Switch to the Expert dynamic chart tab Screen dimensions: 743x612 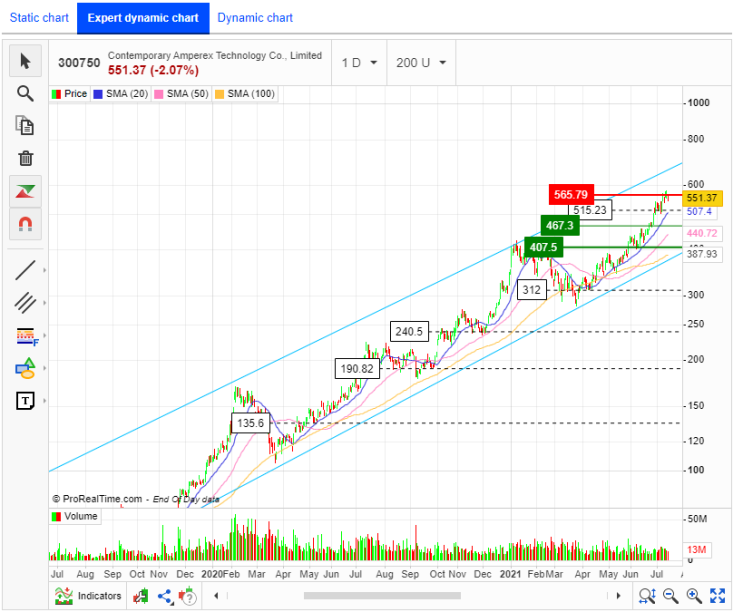pyautogui.click(x=143, y=18)
